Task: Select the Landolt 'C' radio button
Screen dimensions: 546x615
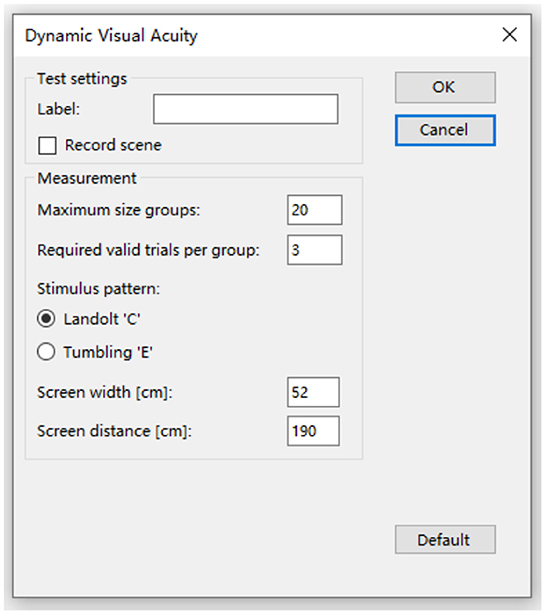Action: pyautogui.click(x=46, y=318)
